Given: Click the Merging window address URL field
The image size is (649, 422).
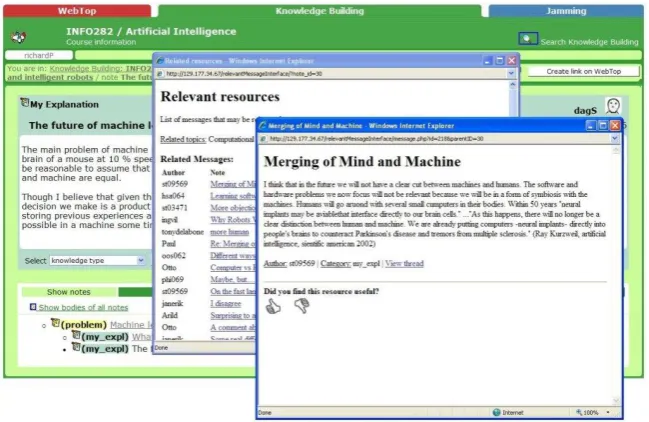Looking at the screenshot, I should click(435, 139).
